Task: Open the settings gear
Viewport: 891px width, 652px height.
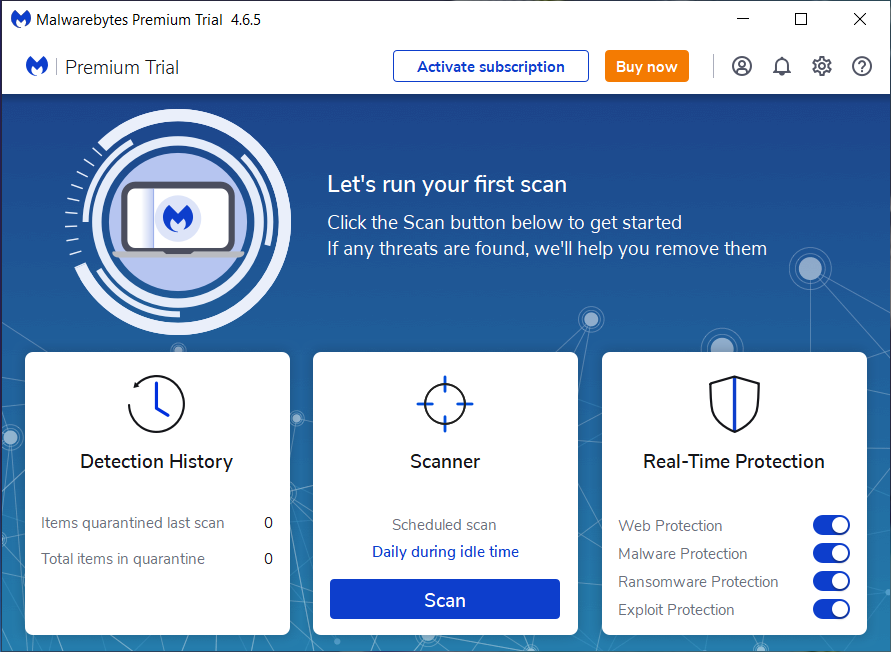Action: point(822,67)
